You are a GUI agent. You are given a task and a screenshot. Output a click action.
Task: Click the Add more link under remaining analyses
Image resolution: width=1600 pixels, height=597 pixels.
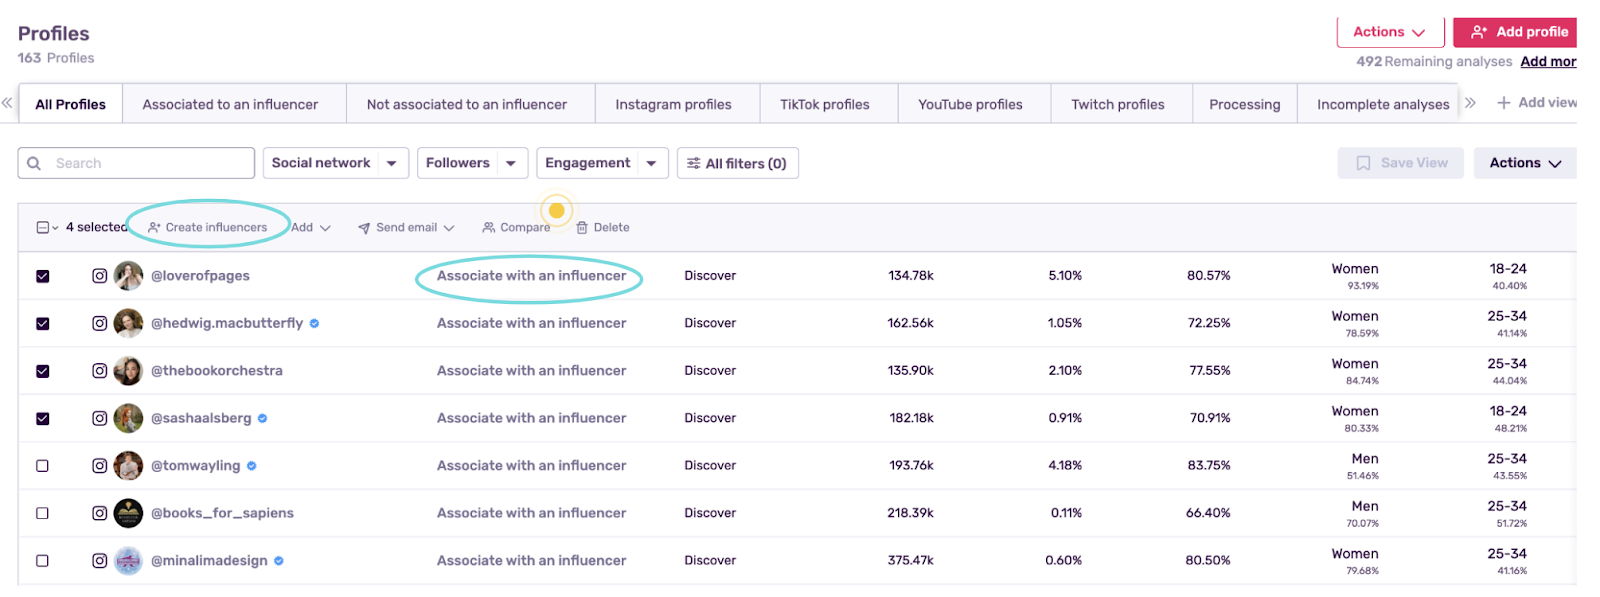(x=1548, y=62)
